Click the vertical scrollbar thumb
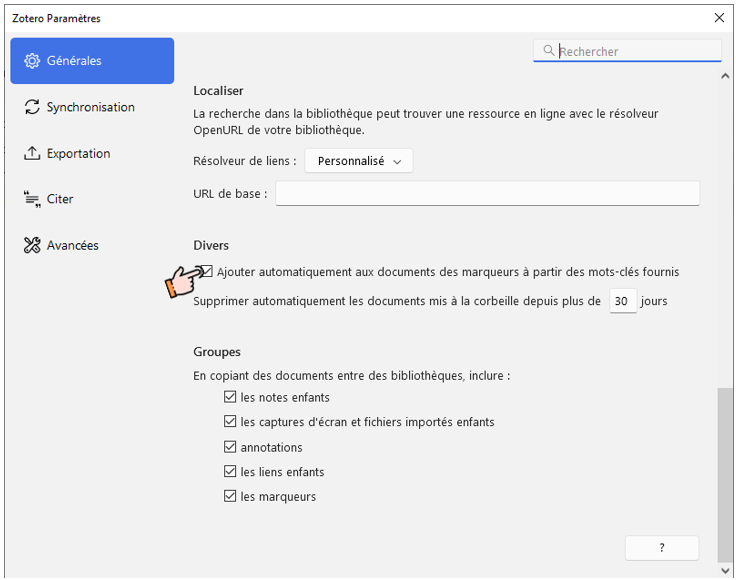This screenshot has height=580, width=736. pyautogui.click(x=725, y=475)
